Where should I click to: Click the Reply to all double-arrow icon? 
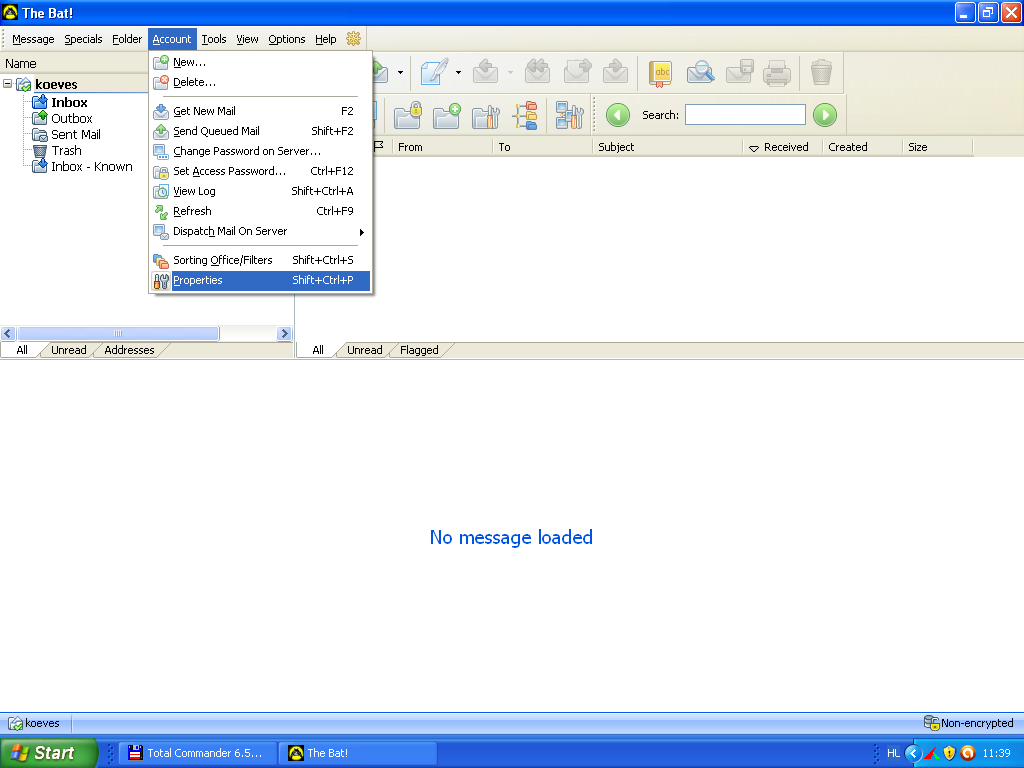point(537,72)
